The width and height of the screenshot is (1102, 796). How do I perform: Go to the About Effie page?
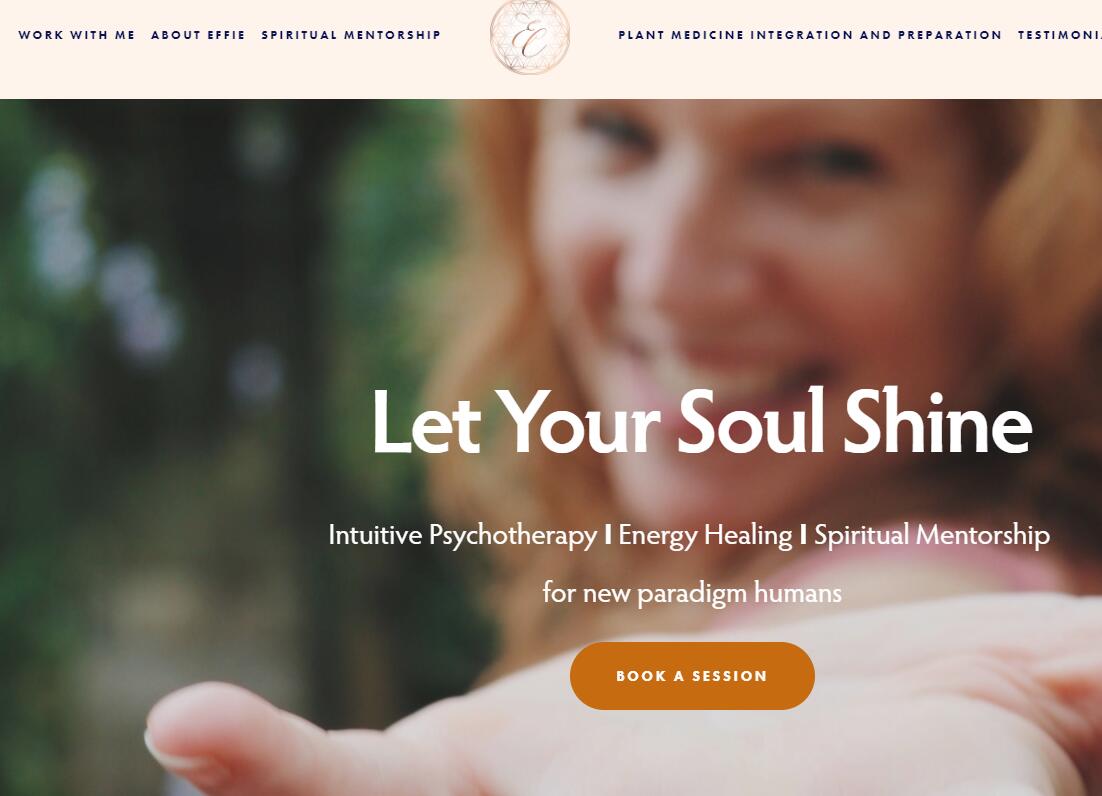pos(198,35)
